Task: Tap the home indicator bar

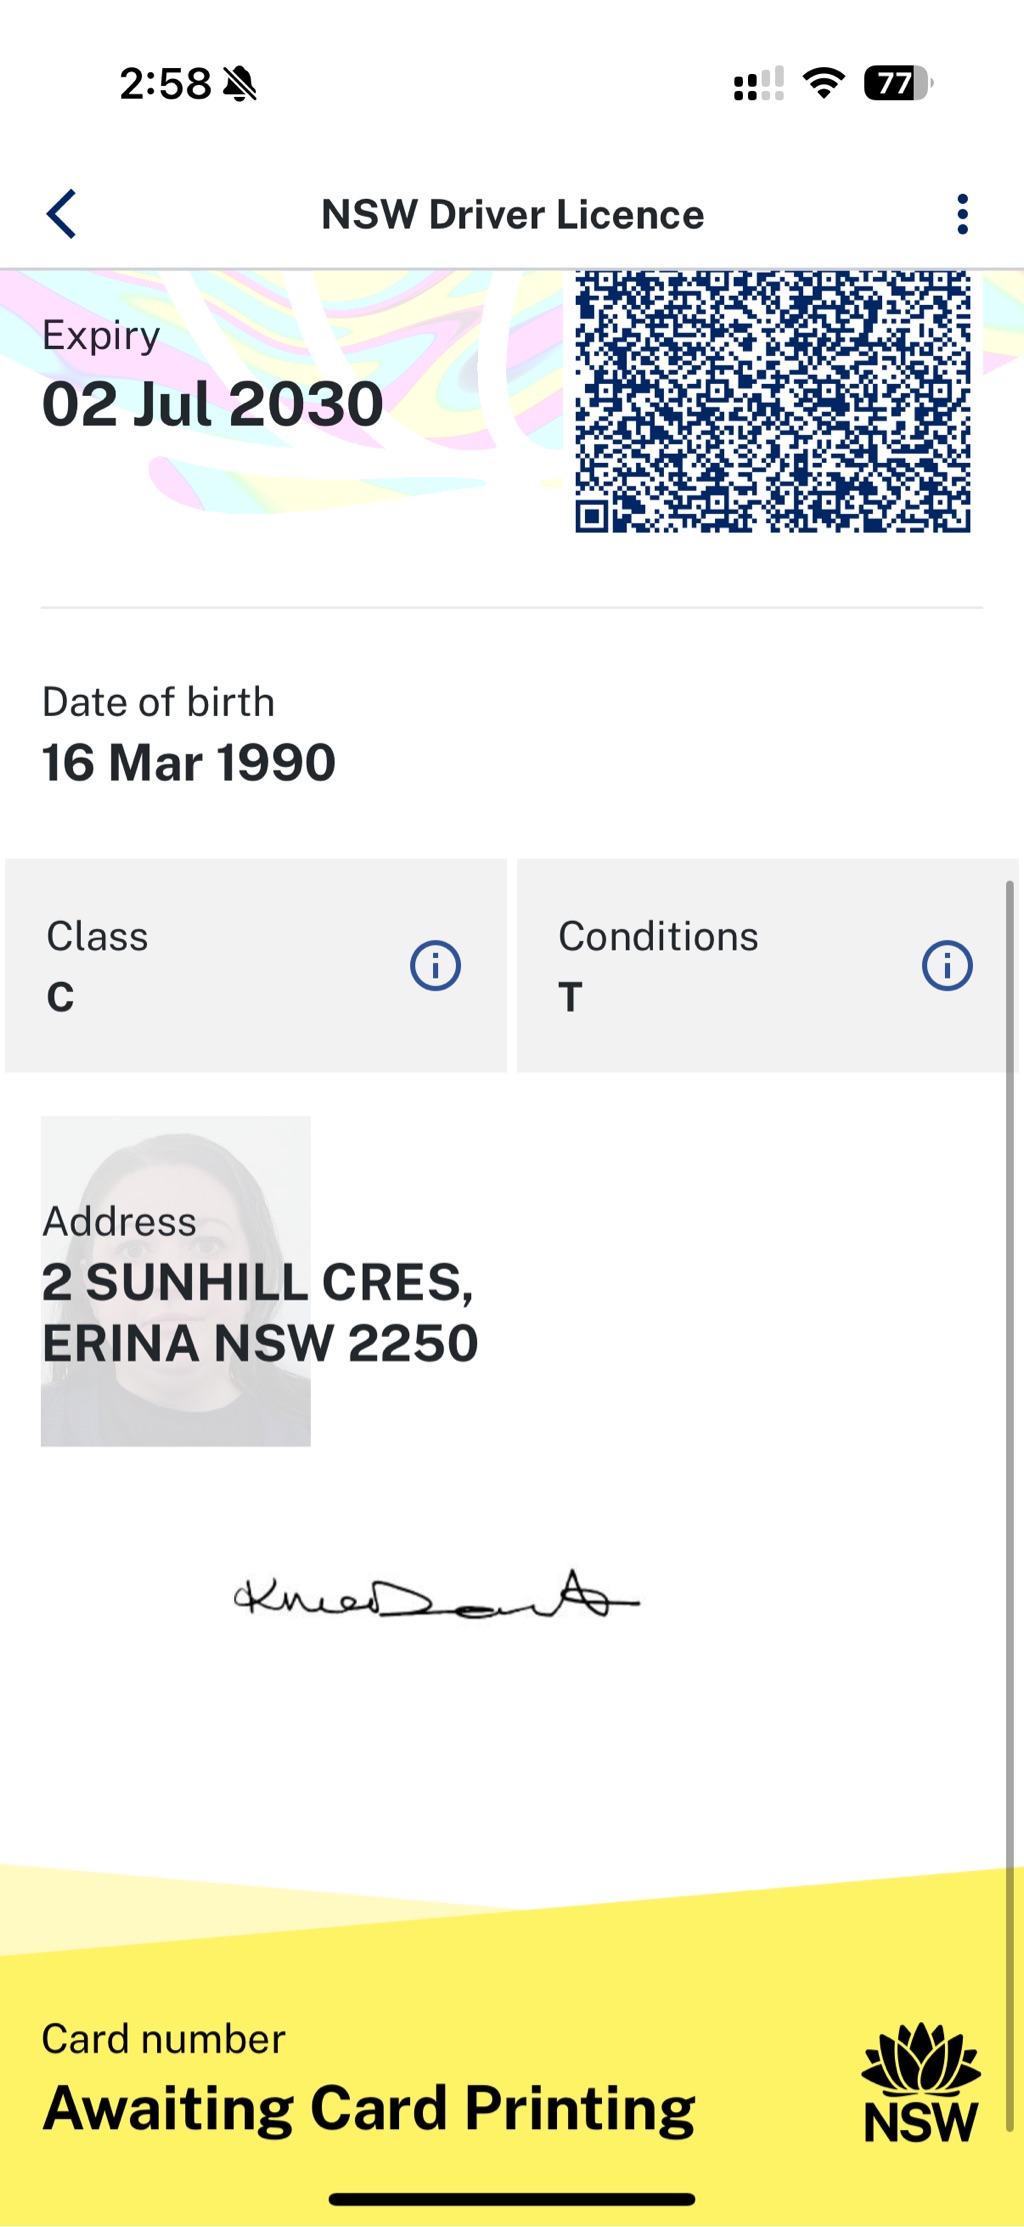Action: click(512, 2199)
